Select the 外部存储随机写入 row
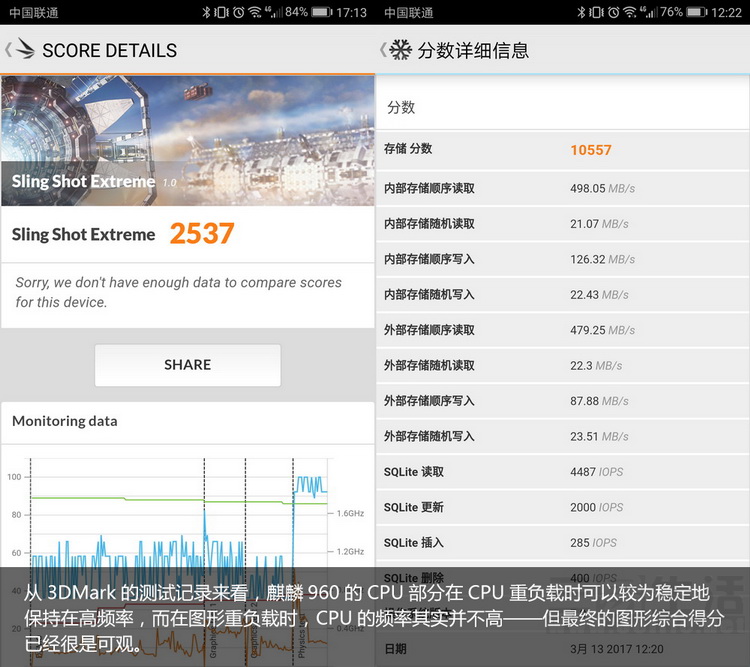The image size is (750, 667). tap(562, 436)
